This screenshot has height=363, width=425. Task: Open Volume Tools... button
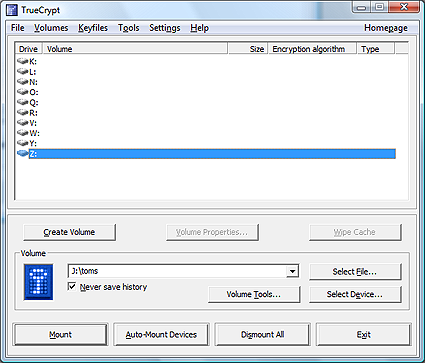point(254,294)
